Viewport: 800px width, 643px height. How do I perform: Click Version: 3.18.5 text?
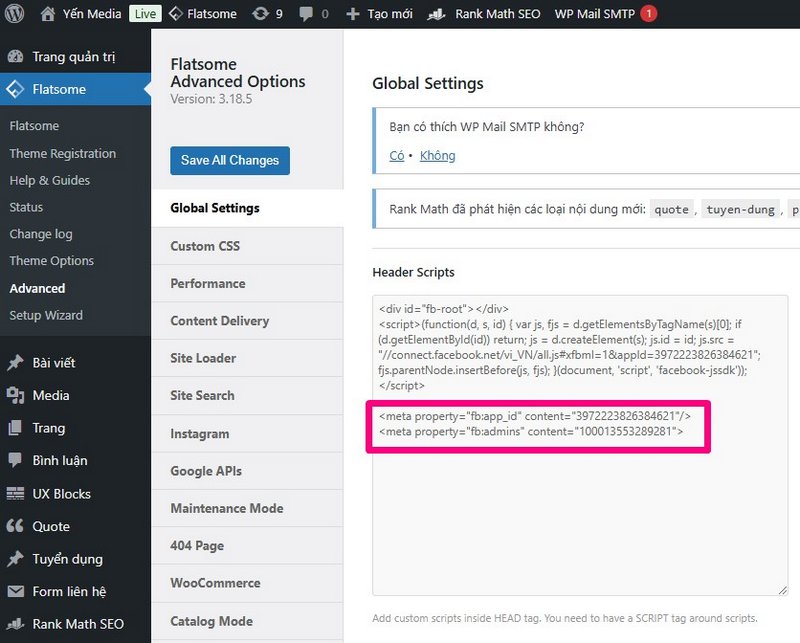click(211, 98)
